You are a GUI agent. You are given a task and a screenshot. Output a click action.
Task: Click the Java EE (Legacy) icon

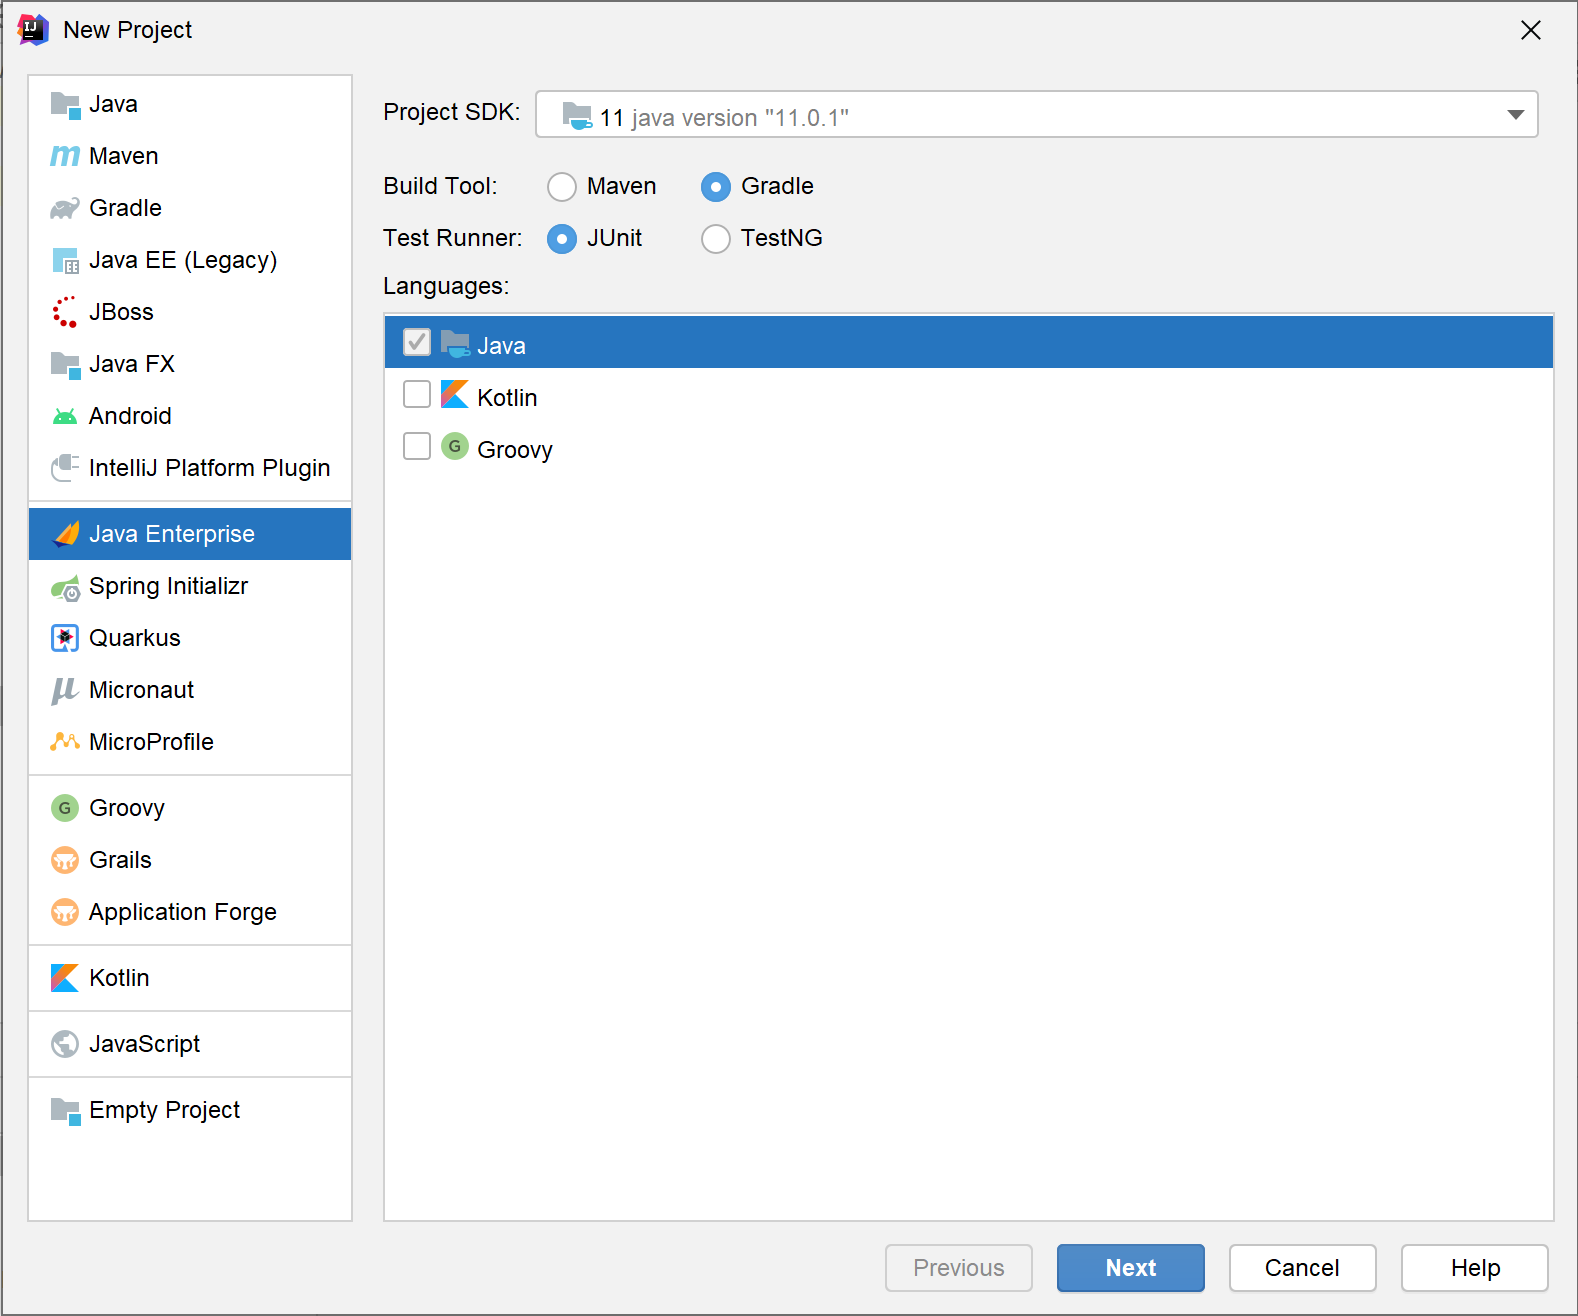click(65, 260)
